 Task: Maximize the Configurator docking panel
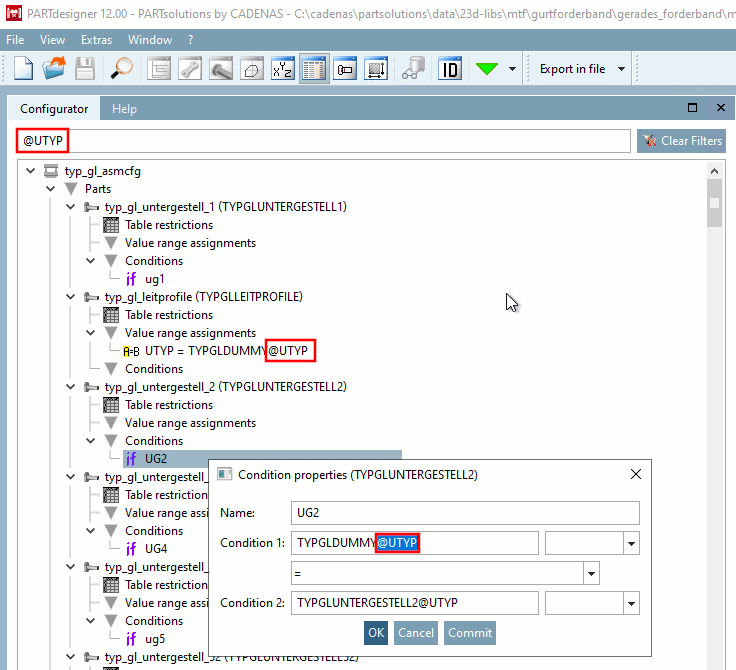[x=692, y=108]
